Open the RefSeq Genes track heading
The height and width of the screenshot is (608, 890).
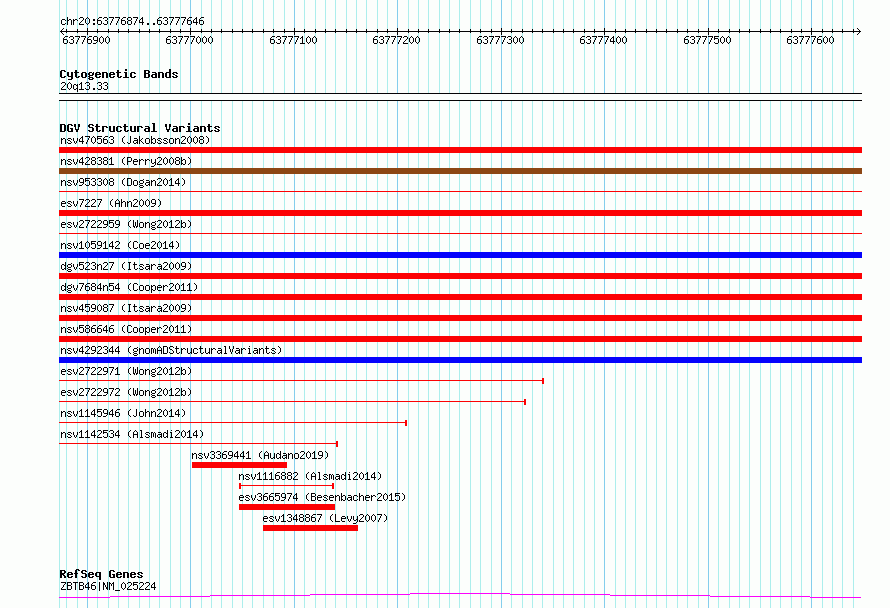coord(101,575)
